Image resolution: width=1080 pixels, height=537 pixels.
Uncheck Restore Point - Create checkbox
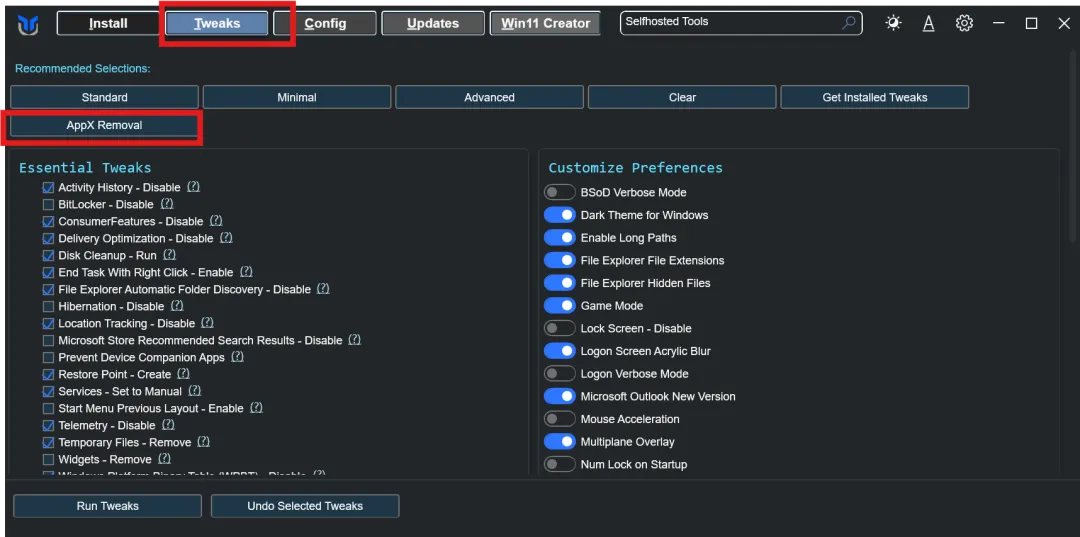[x=48, y=375]
